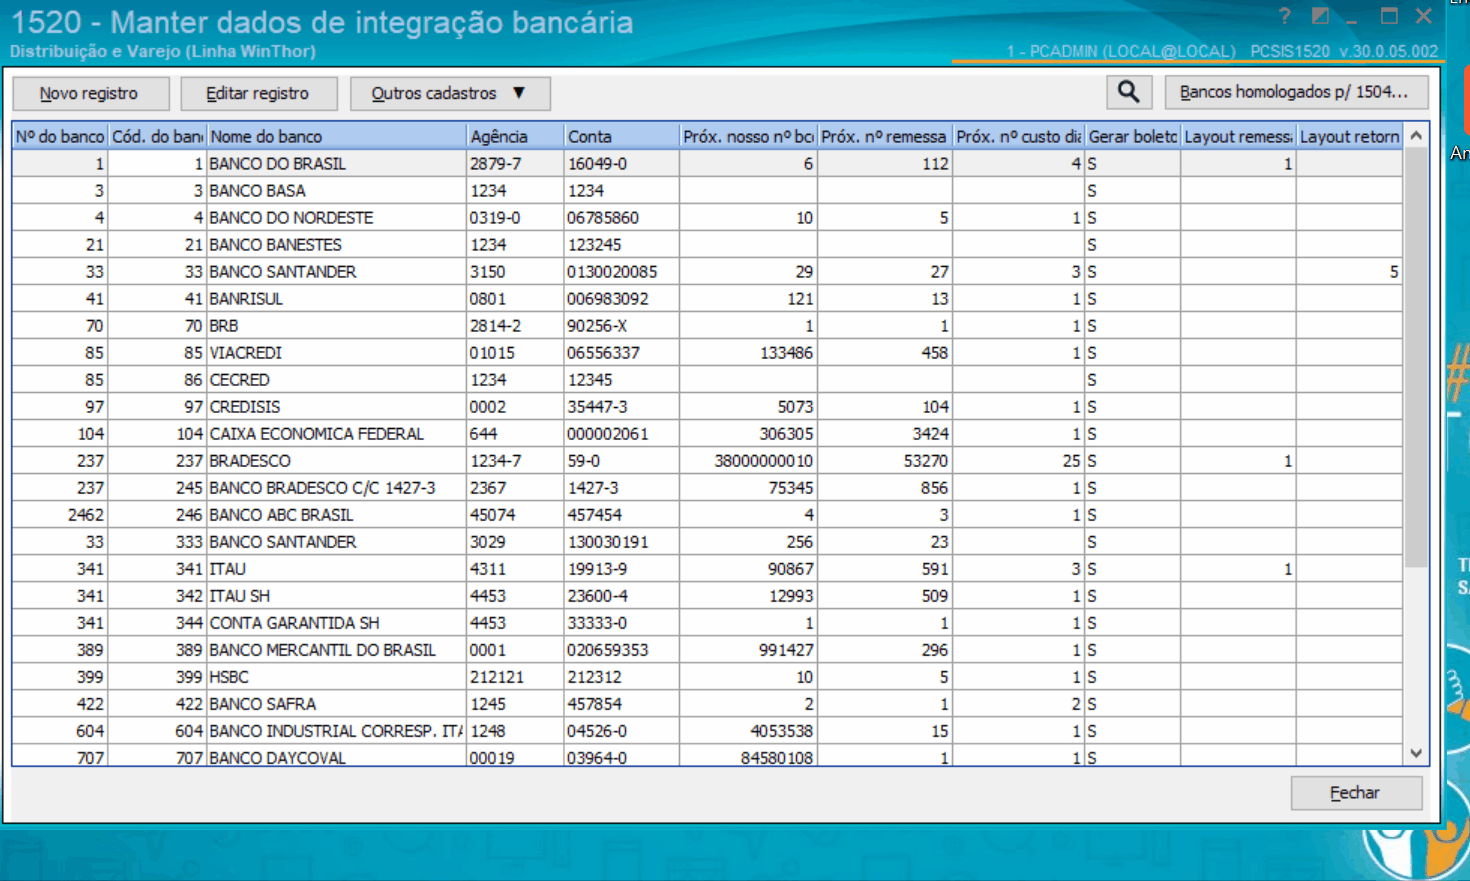The height and width of the screenshot is (881, 1470).
Task: Close the window with Fechar button
Action: point(1355,792)
